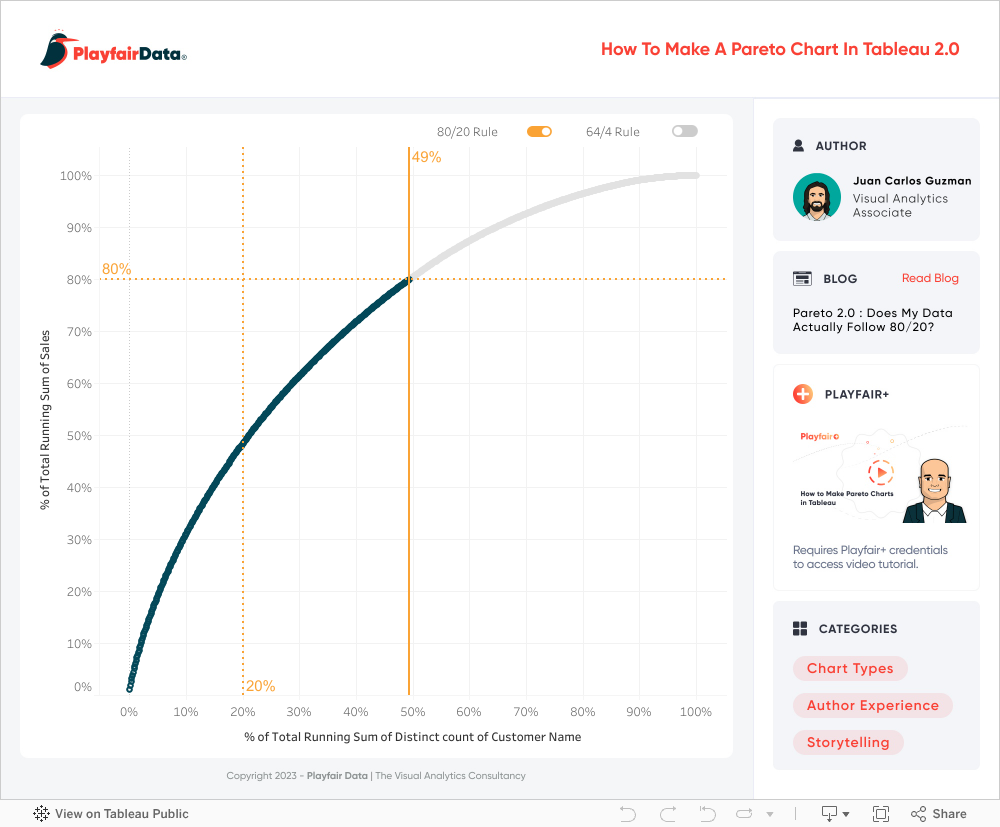Viewport: 1000px width, 827px height.
Task: Click Juan Carlos Guzman's author avatar
Action: click(817, 197)
